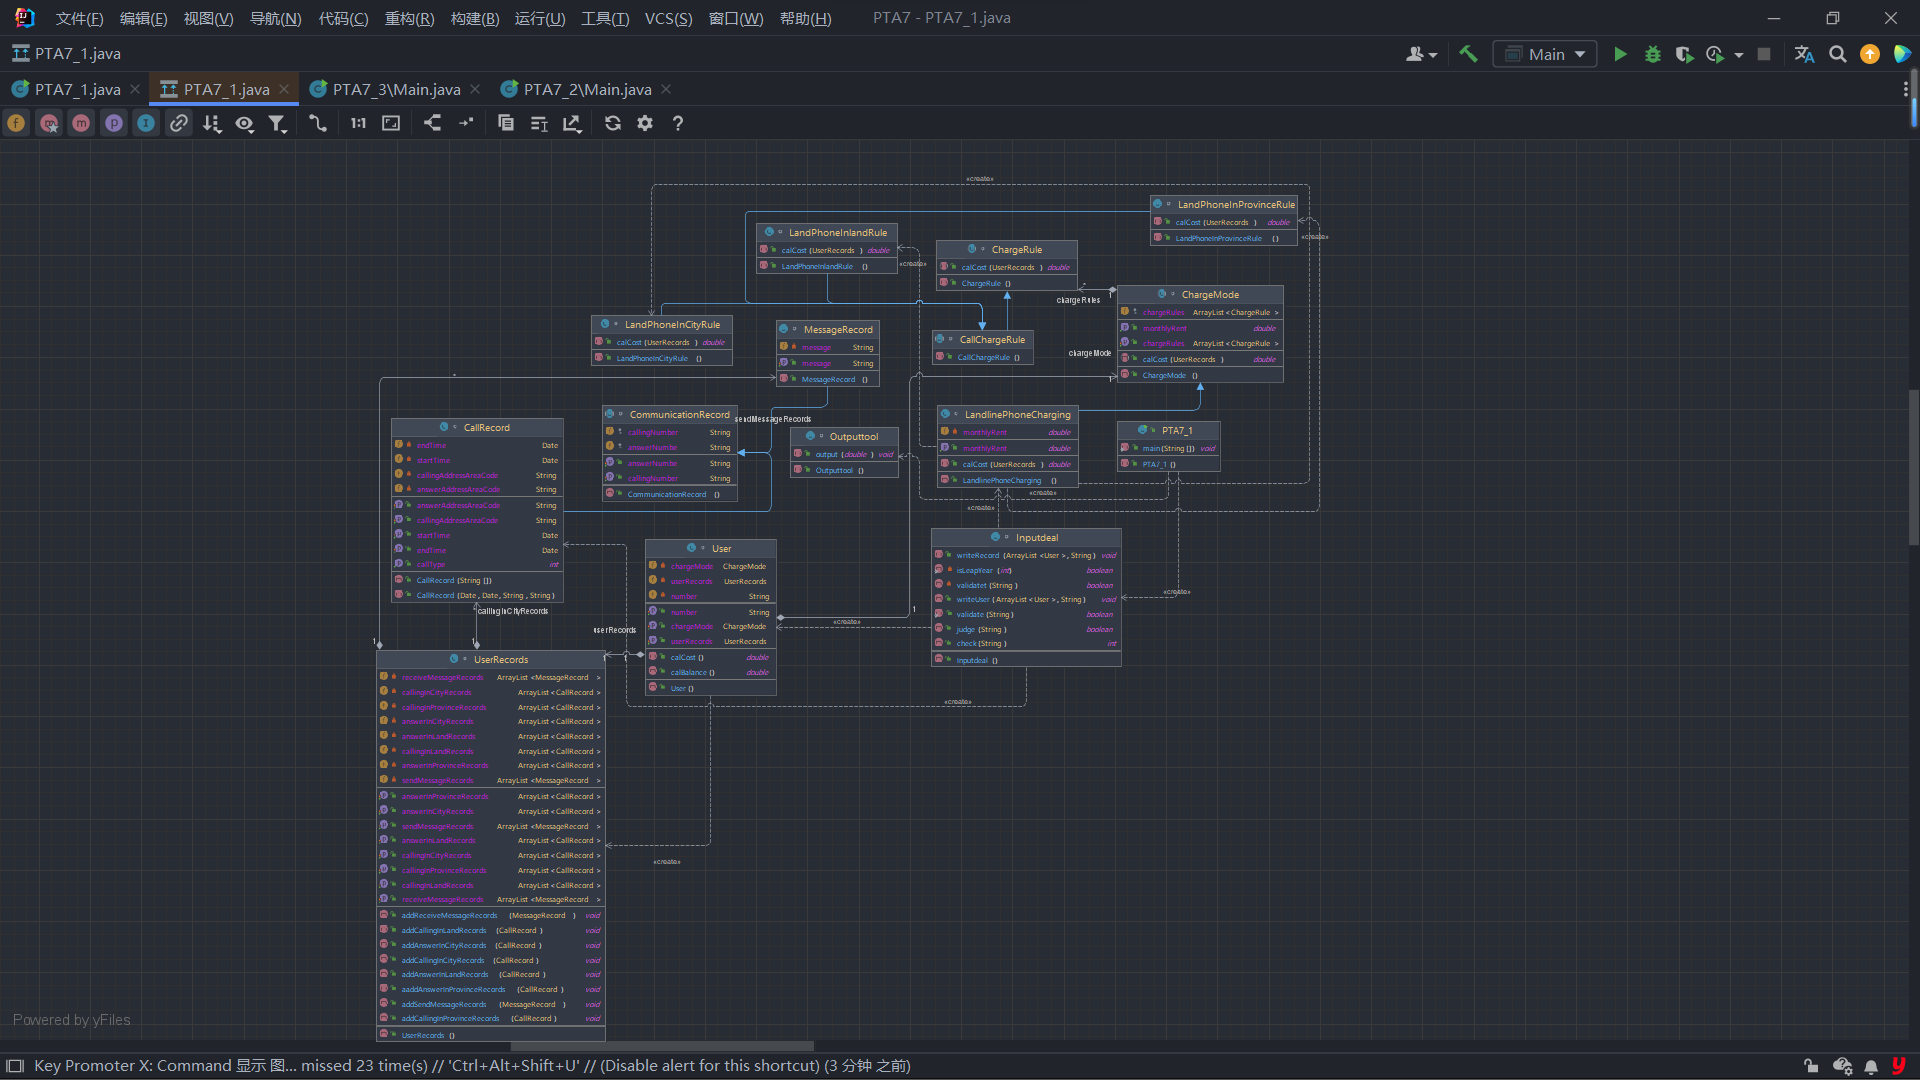Click the Fit Content icon
This screenshot has height=1080, width=1920.
click(x=391, y=123)
